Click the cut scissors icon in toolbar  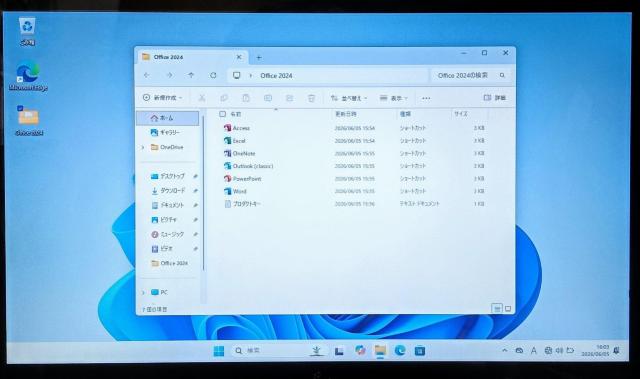pos(202,98)
